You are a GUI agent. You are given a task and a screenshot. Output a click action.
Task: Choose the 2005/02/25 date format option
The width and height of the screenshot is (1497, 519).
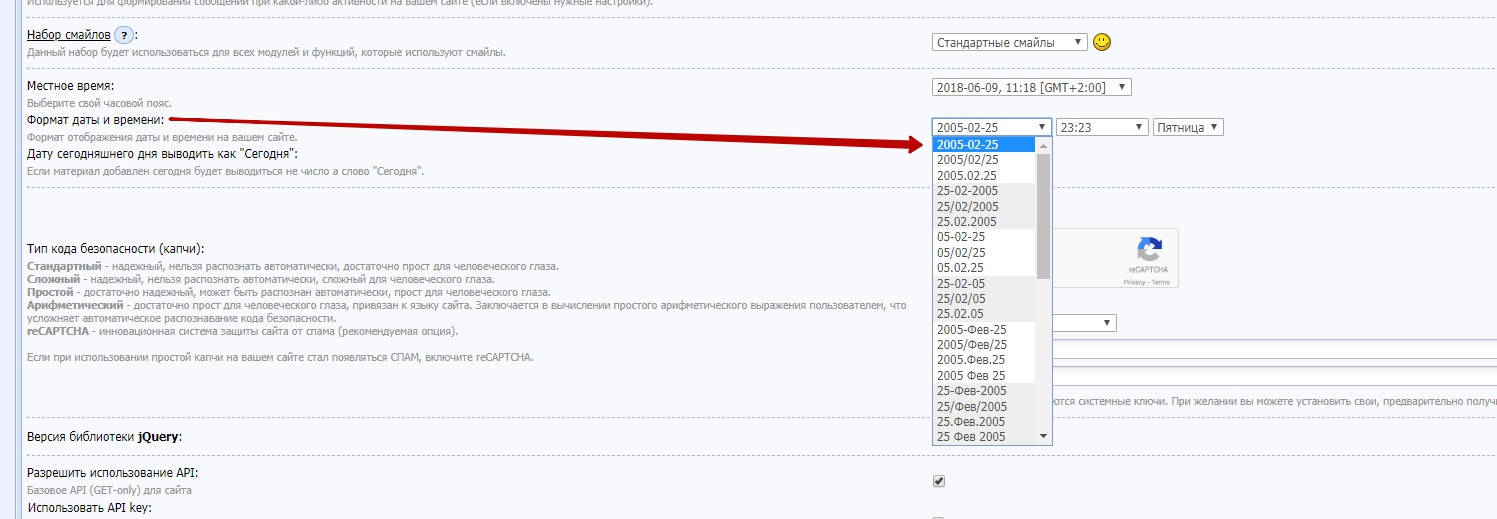point(967,160)
